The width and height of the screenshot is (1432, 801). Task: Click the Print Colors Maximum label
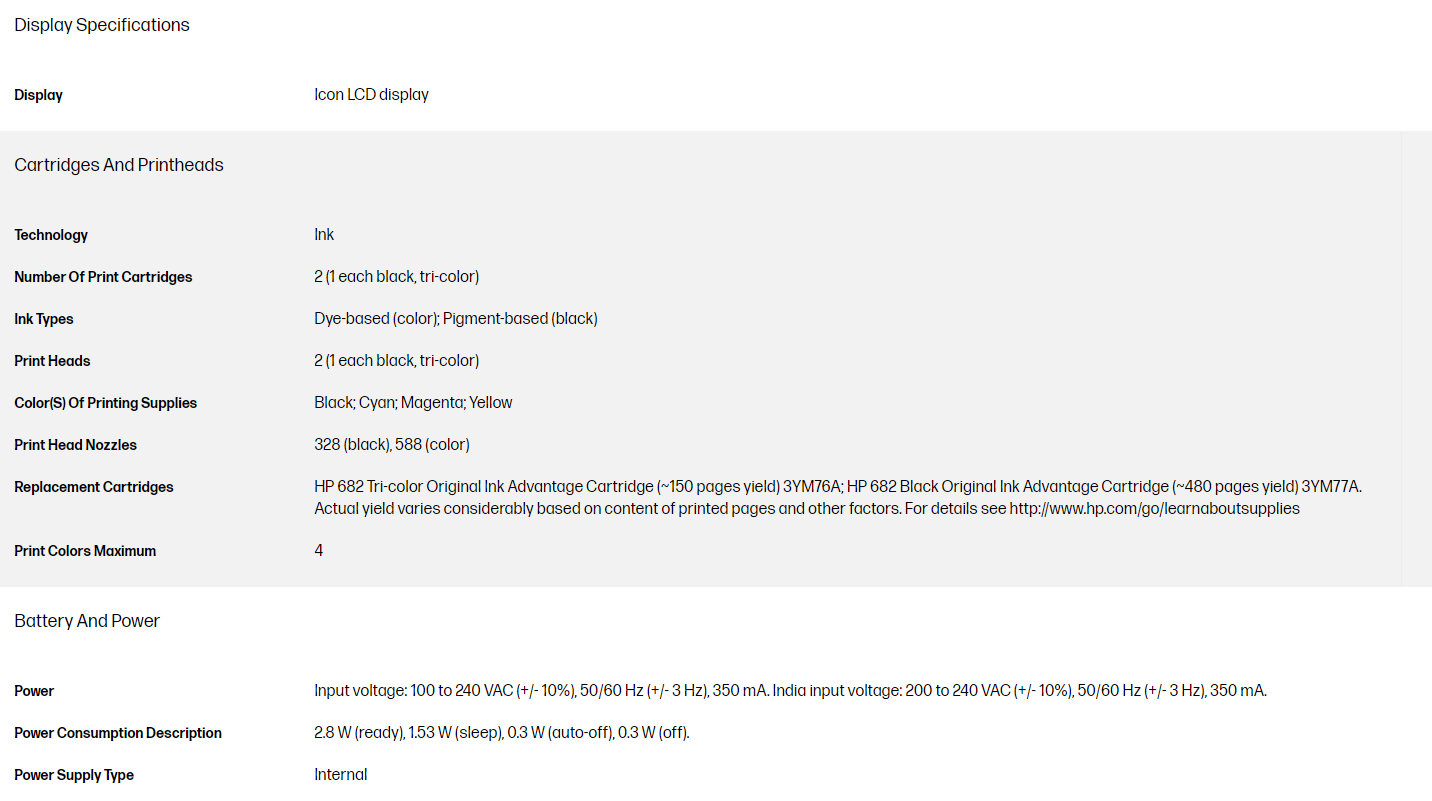[85, 551]
